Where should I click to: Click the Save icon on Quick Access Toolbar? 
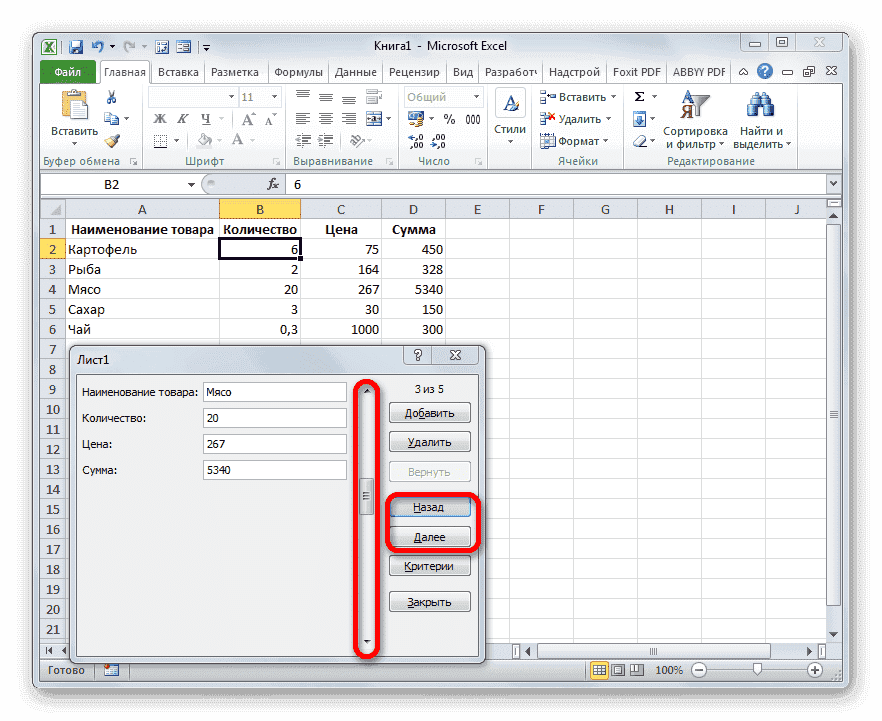tap(75, 46)
